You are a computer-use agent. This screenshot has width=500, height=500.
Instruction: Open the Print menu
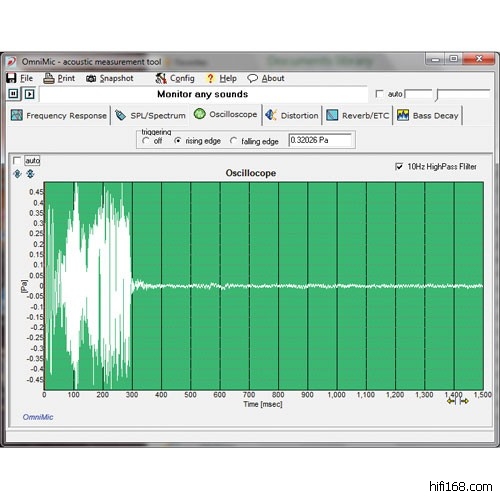66,78
